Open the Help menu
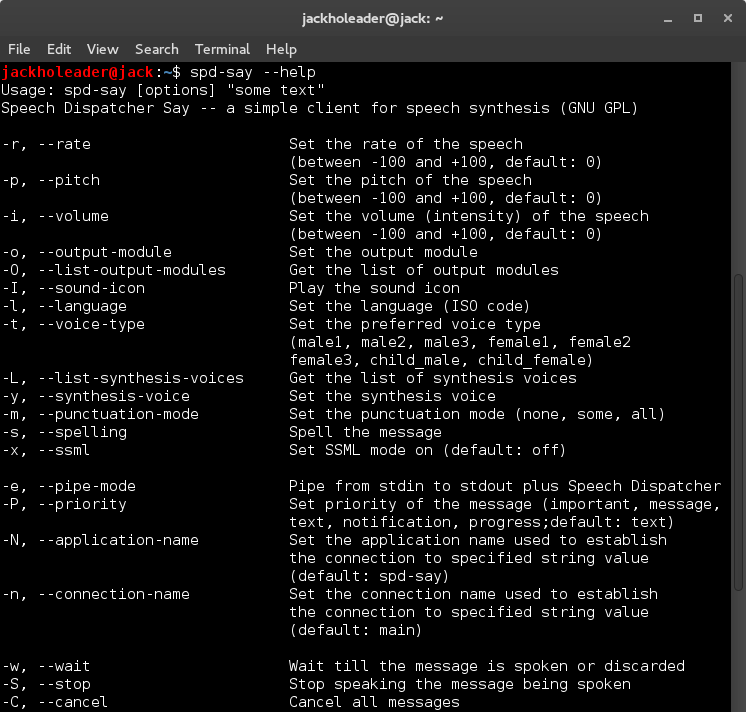 tap(281, 49)
